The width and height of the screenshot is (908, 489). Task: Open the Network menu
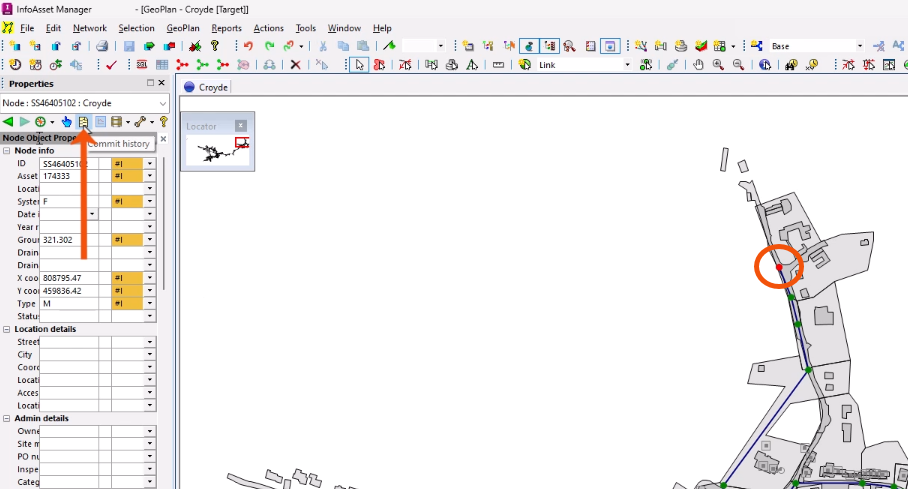coord(90,28)
